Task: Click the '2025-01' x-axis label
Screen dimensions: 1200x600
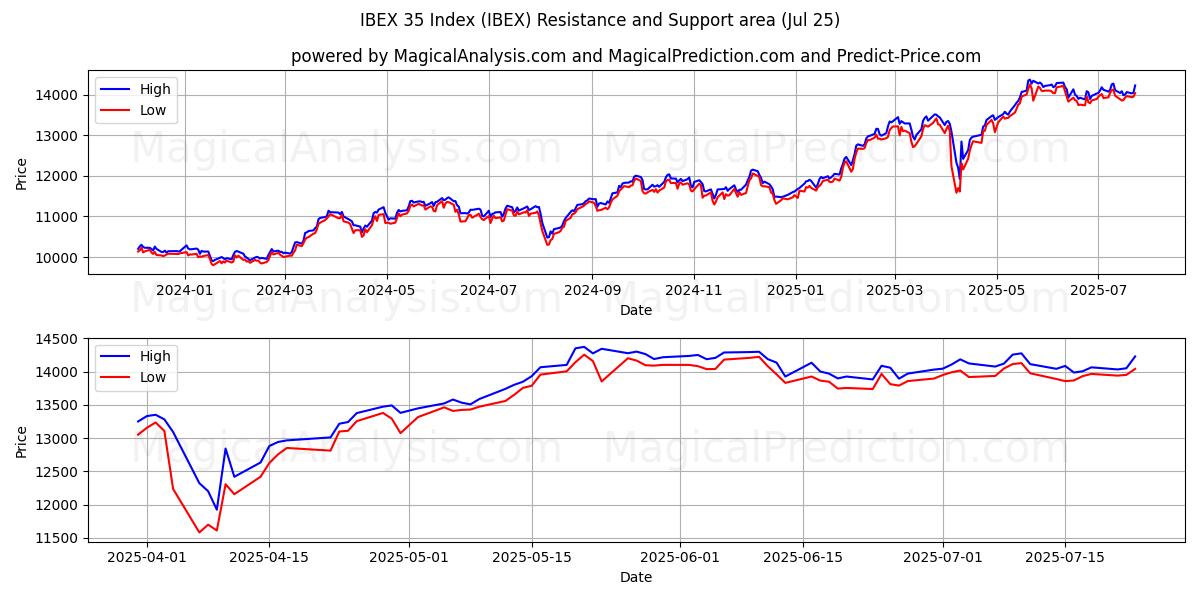Action: [x=796, y=290]
